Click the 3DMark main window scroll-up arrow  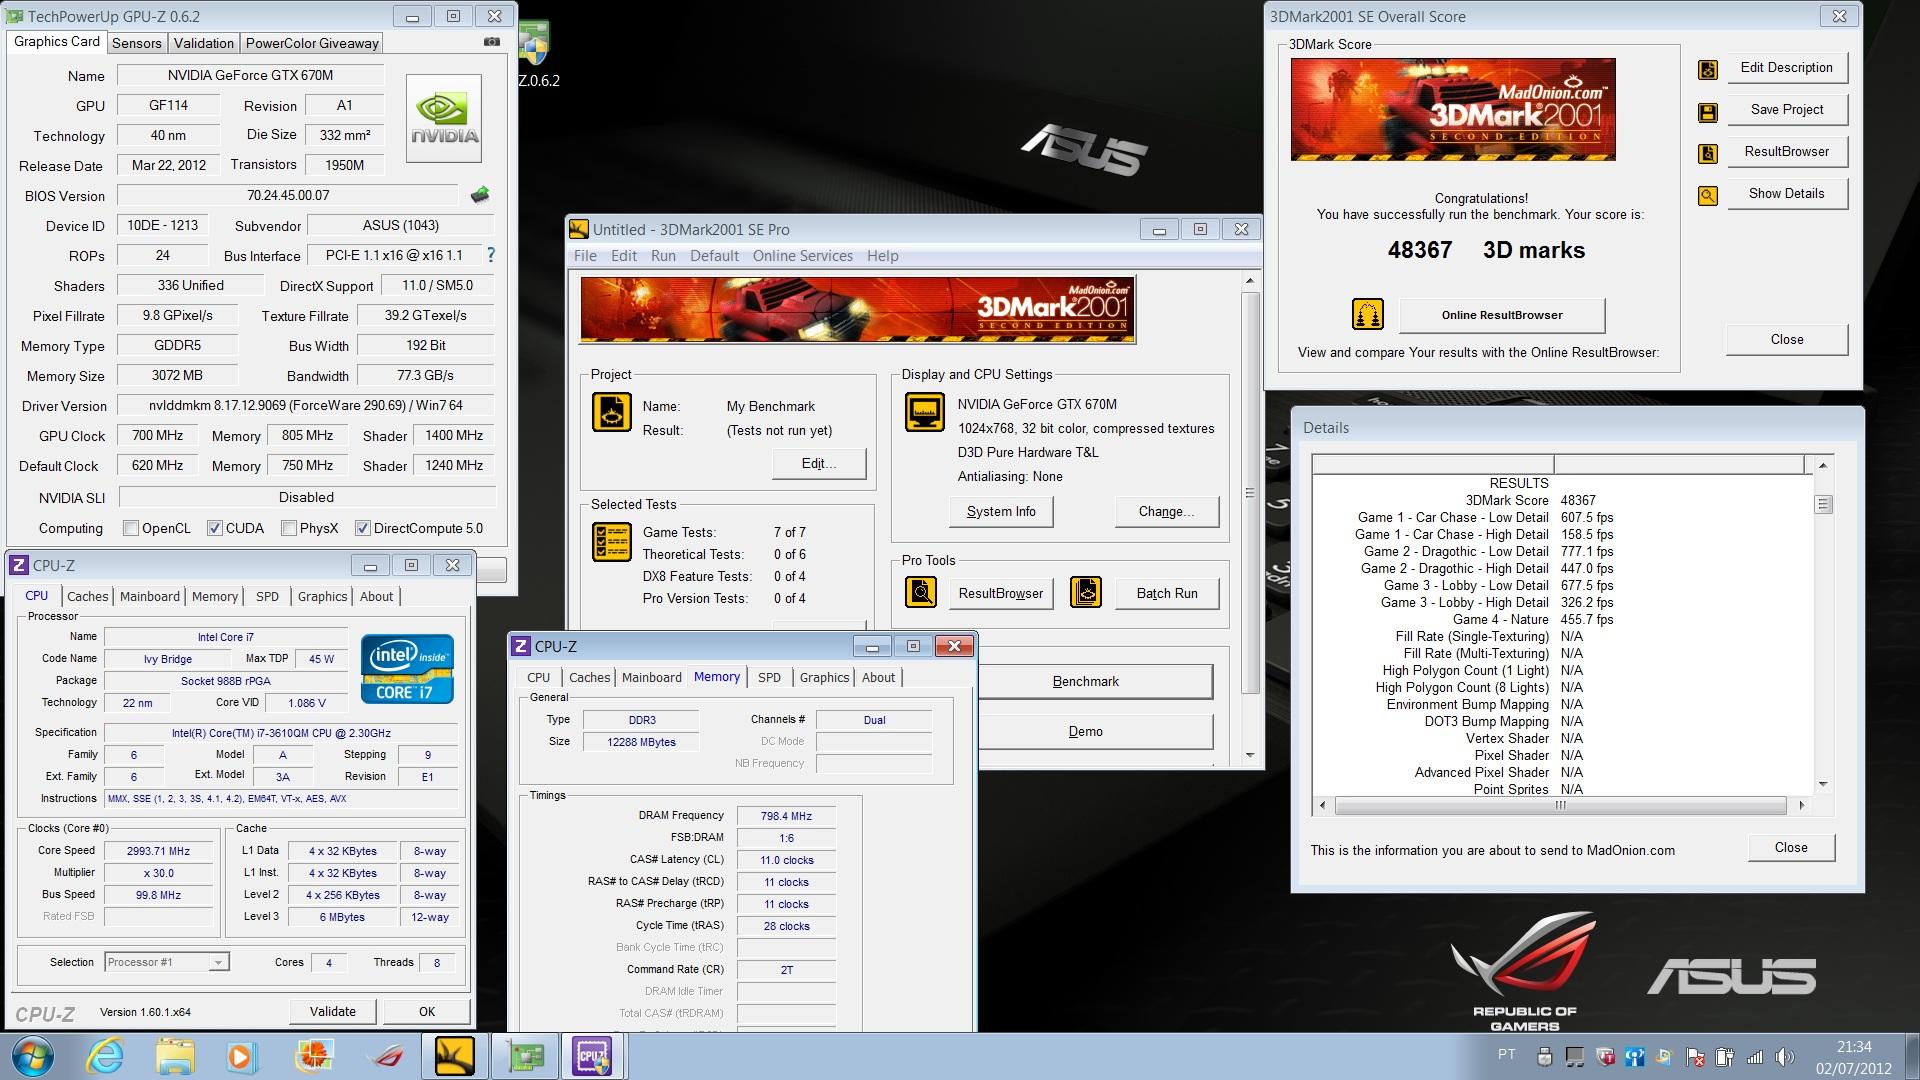[x=1250, y=282]
